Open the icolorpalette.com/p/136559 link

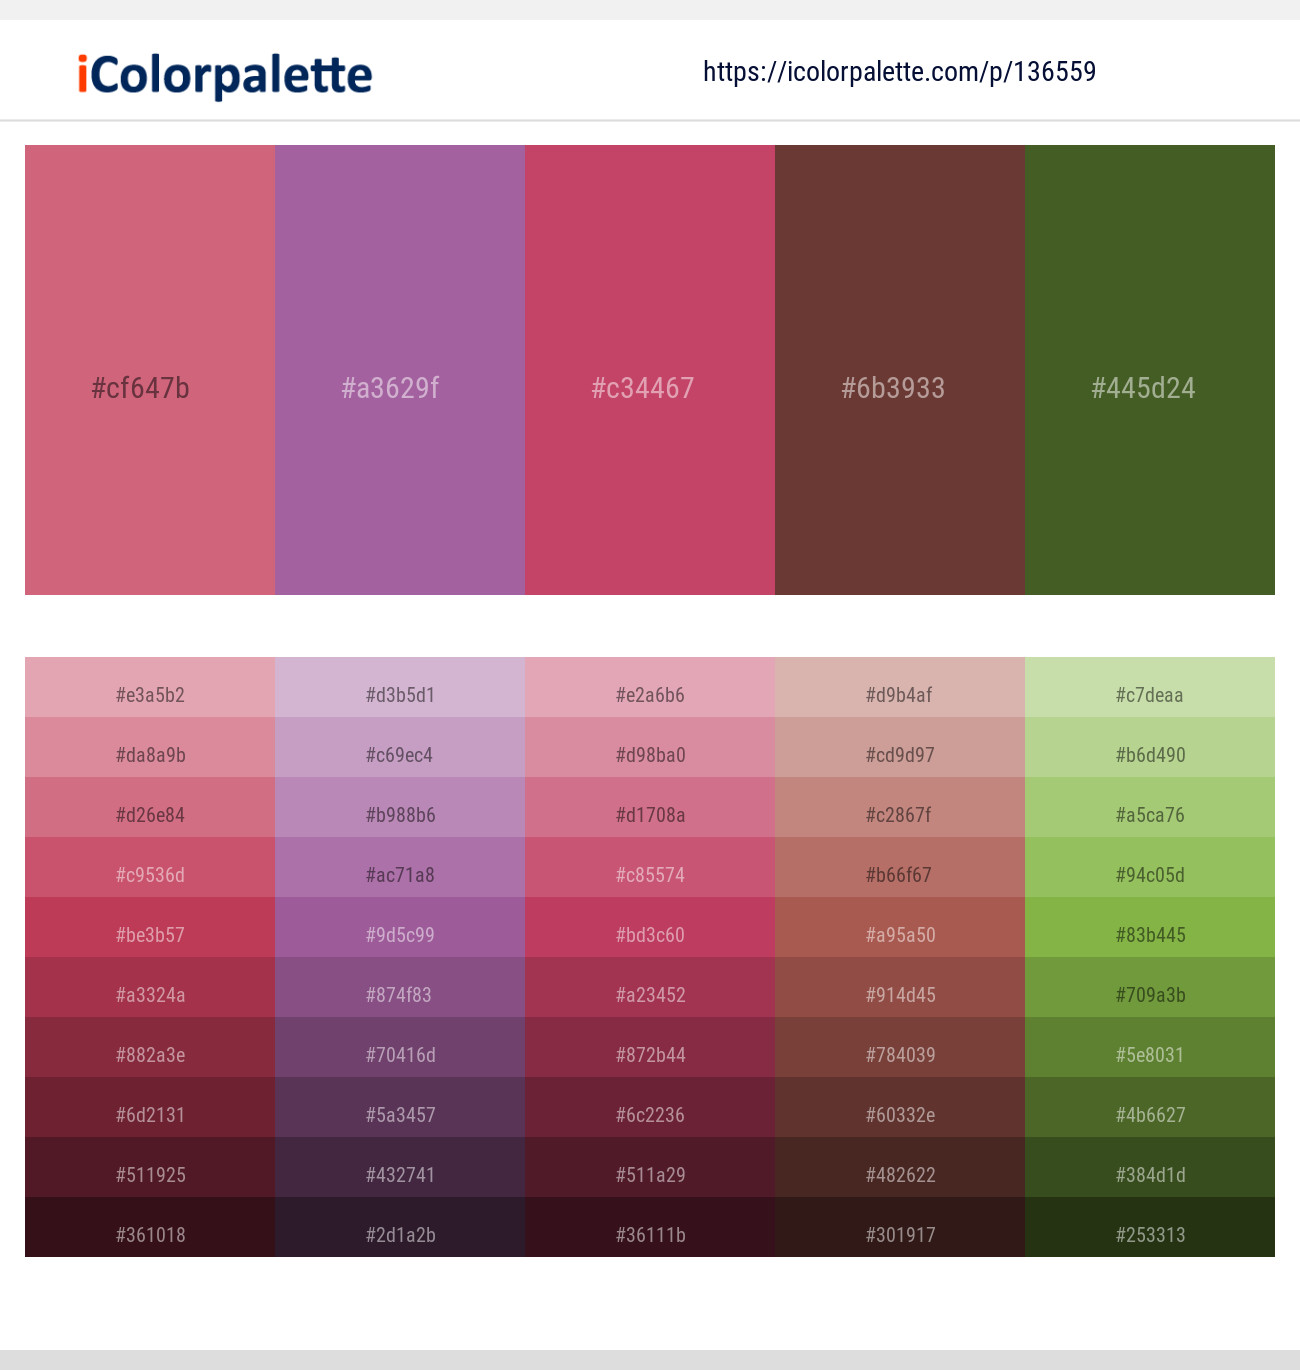pyautogui.click(x=899, y=72)
